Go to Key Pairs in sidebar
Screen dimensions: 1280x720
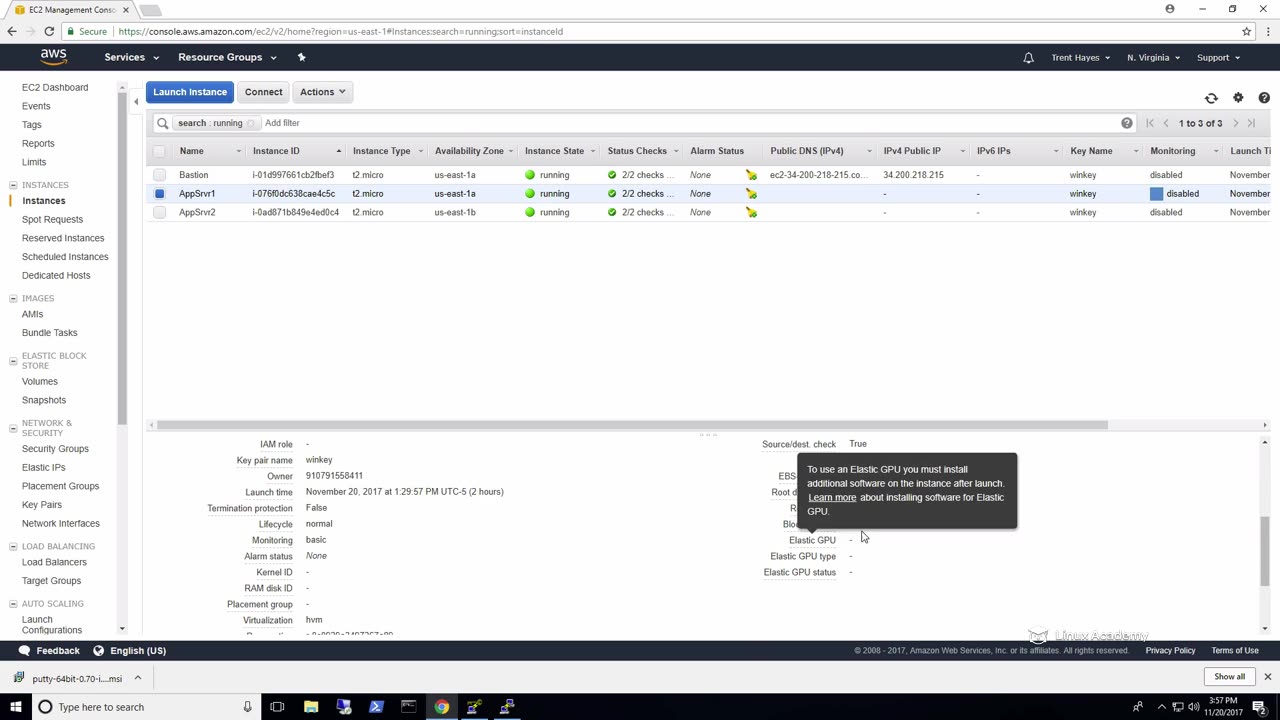[x=42, y=505]
